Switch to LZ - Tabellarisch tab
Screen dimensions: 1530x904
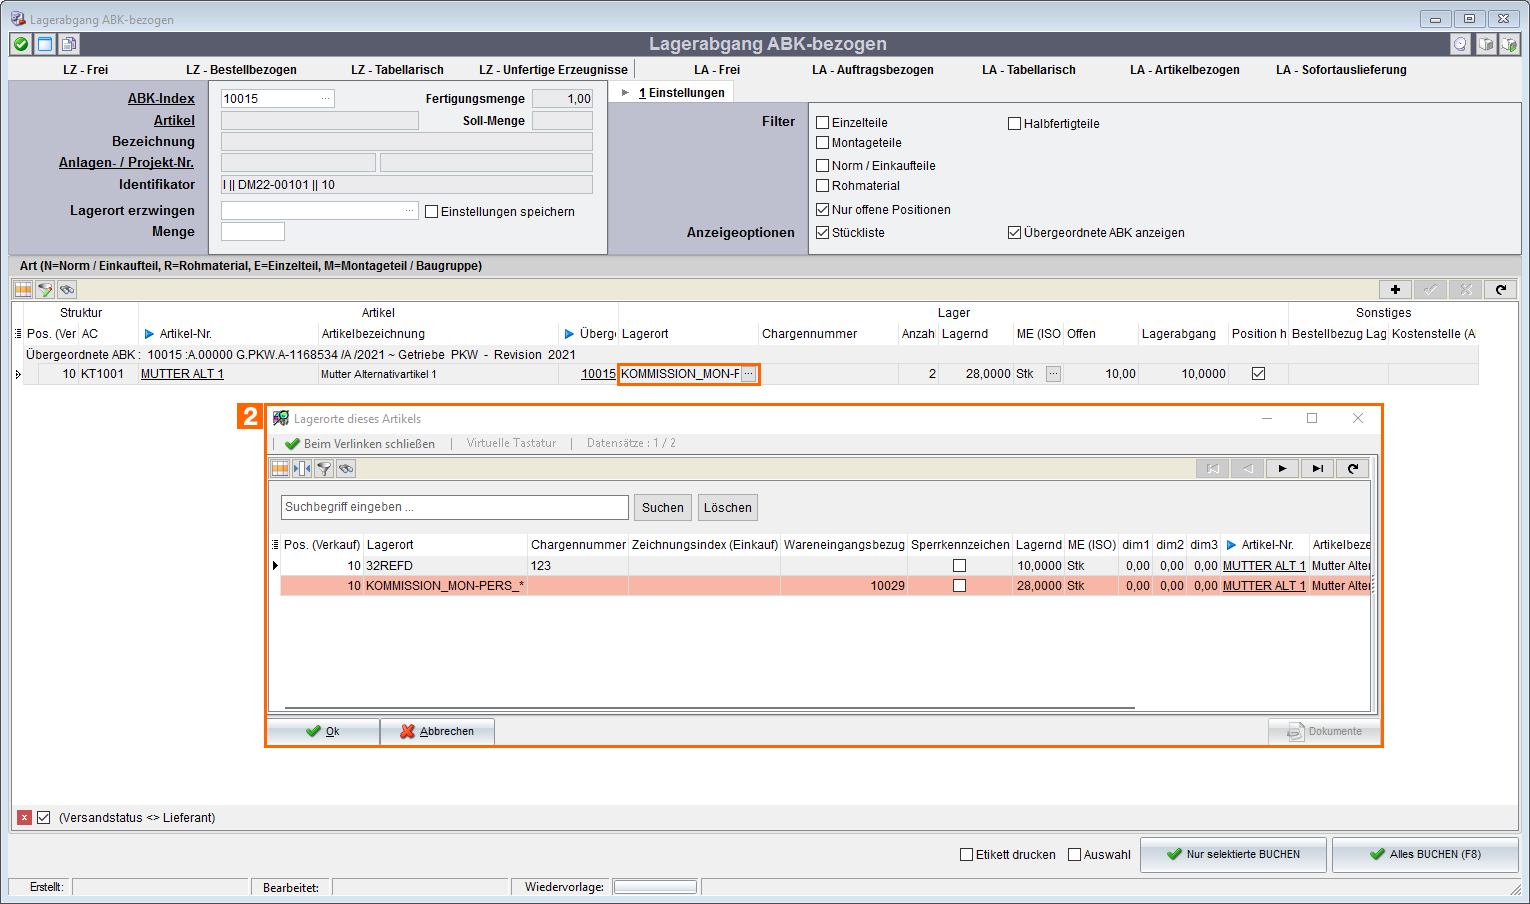pos(397,70)
